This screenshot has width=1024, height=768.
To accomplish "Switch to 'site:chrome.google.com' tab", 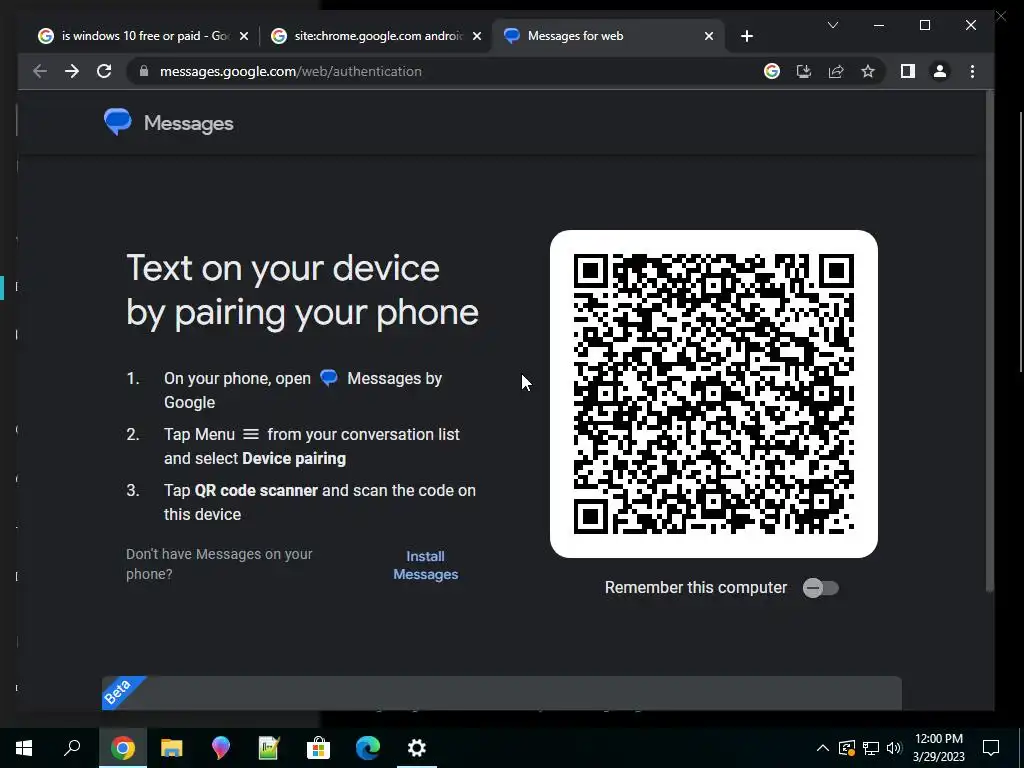I will (x=377, y=36).
